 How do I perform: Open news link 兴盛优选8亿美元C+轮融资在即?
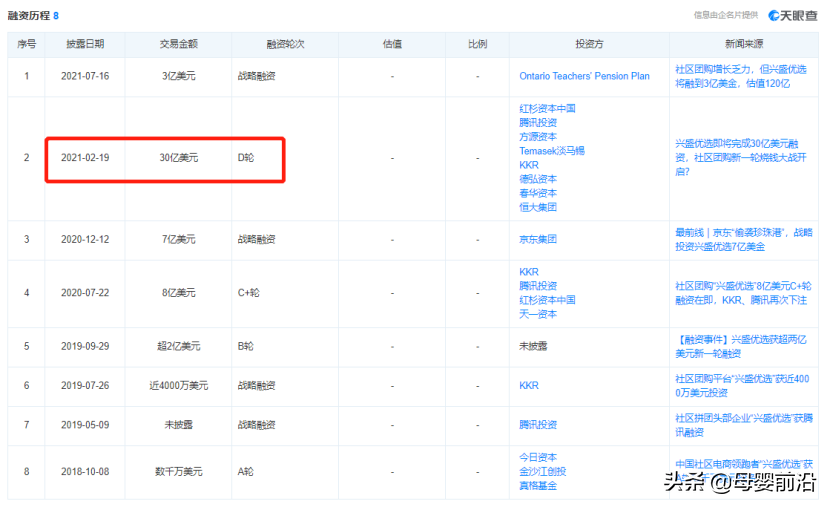coord(743,293)
